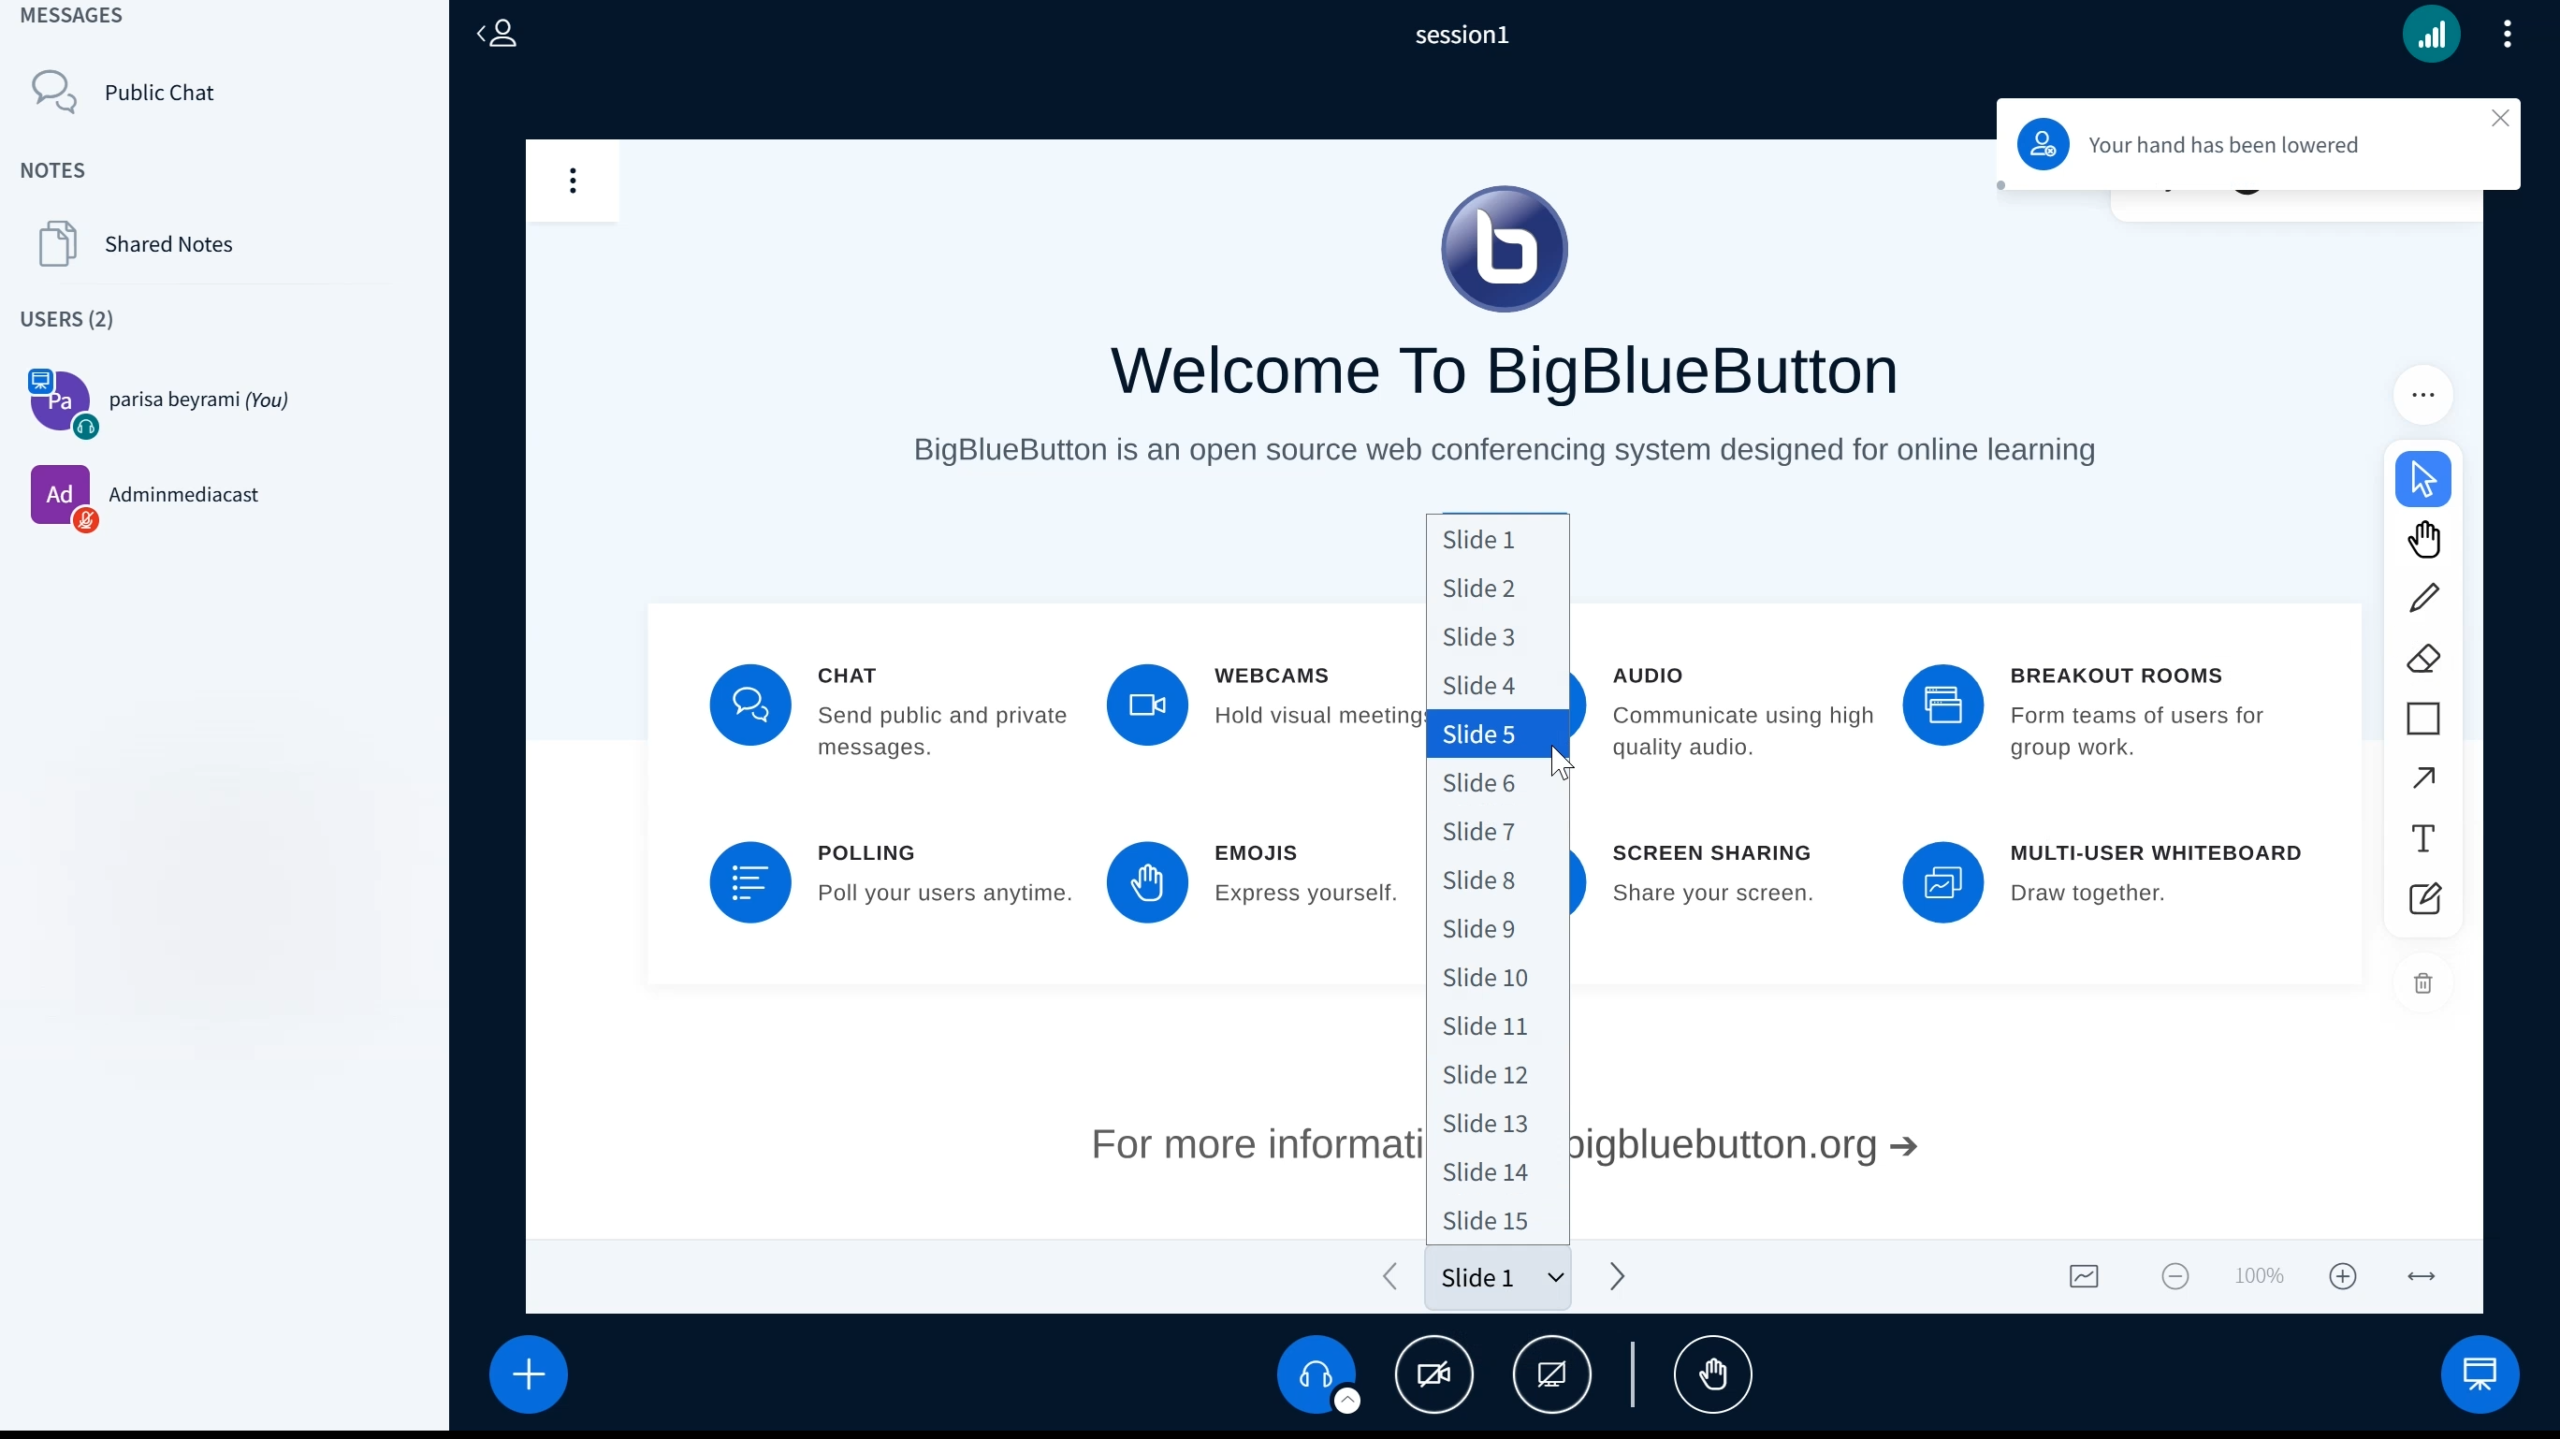Choose the rectangle shape tool
The image size is (2560, 1439).
point(2423,719)
